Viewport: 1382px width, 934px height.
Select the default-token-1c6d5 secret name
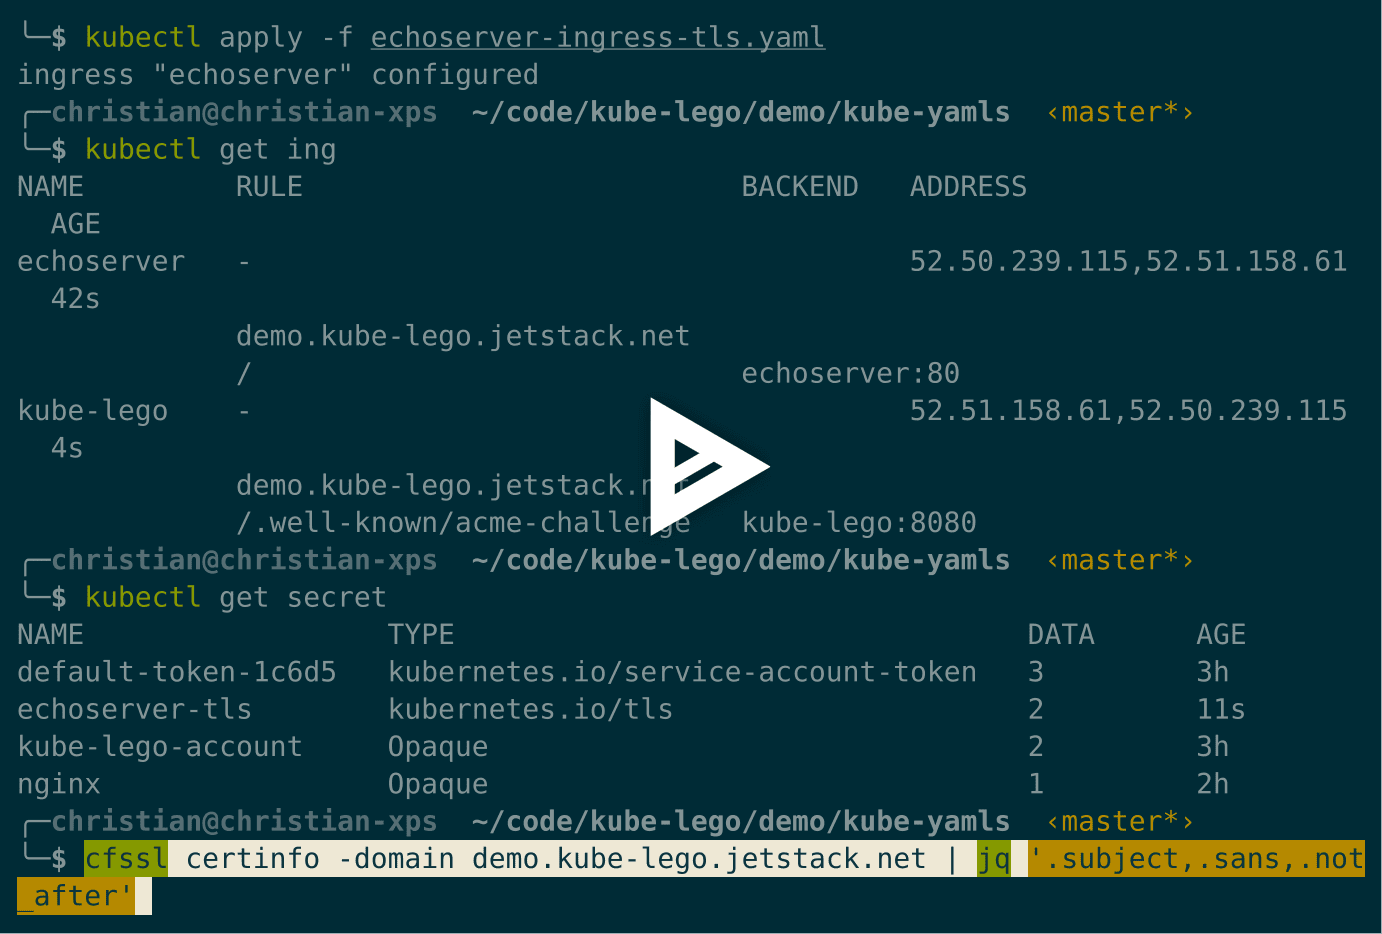click(x=175, y=671)
